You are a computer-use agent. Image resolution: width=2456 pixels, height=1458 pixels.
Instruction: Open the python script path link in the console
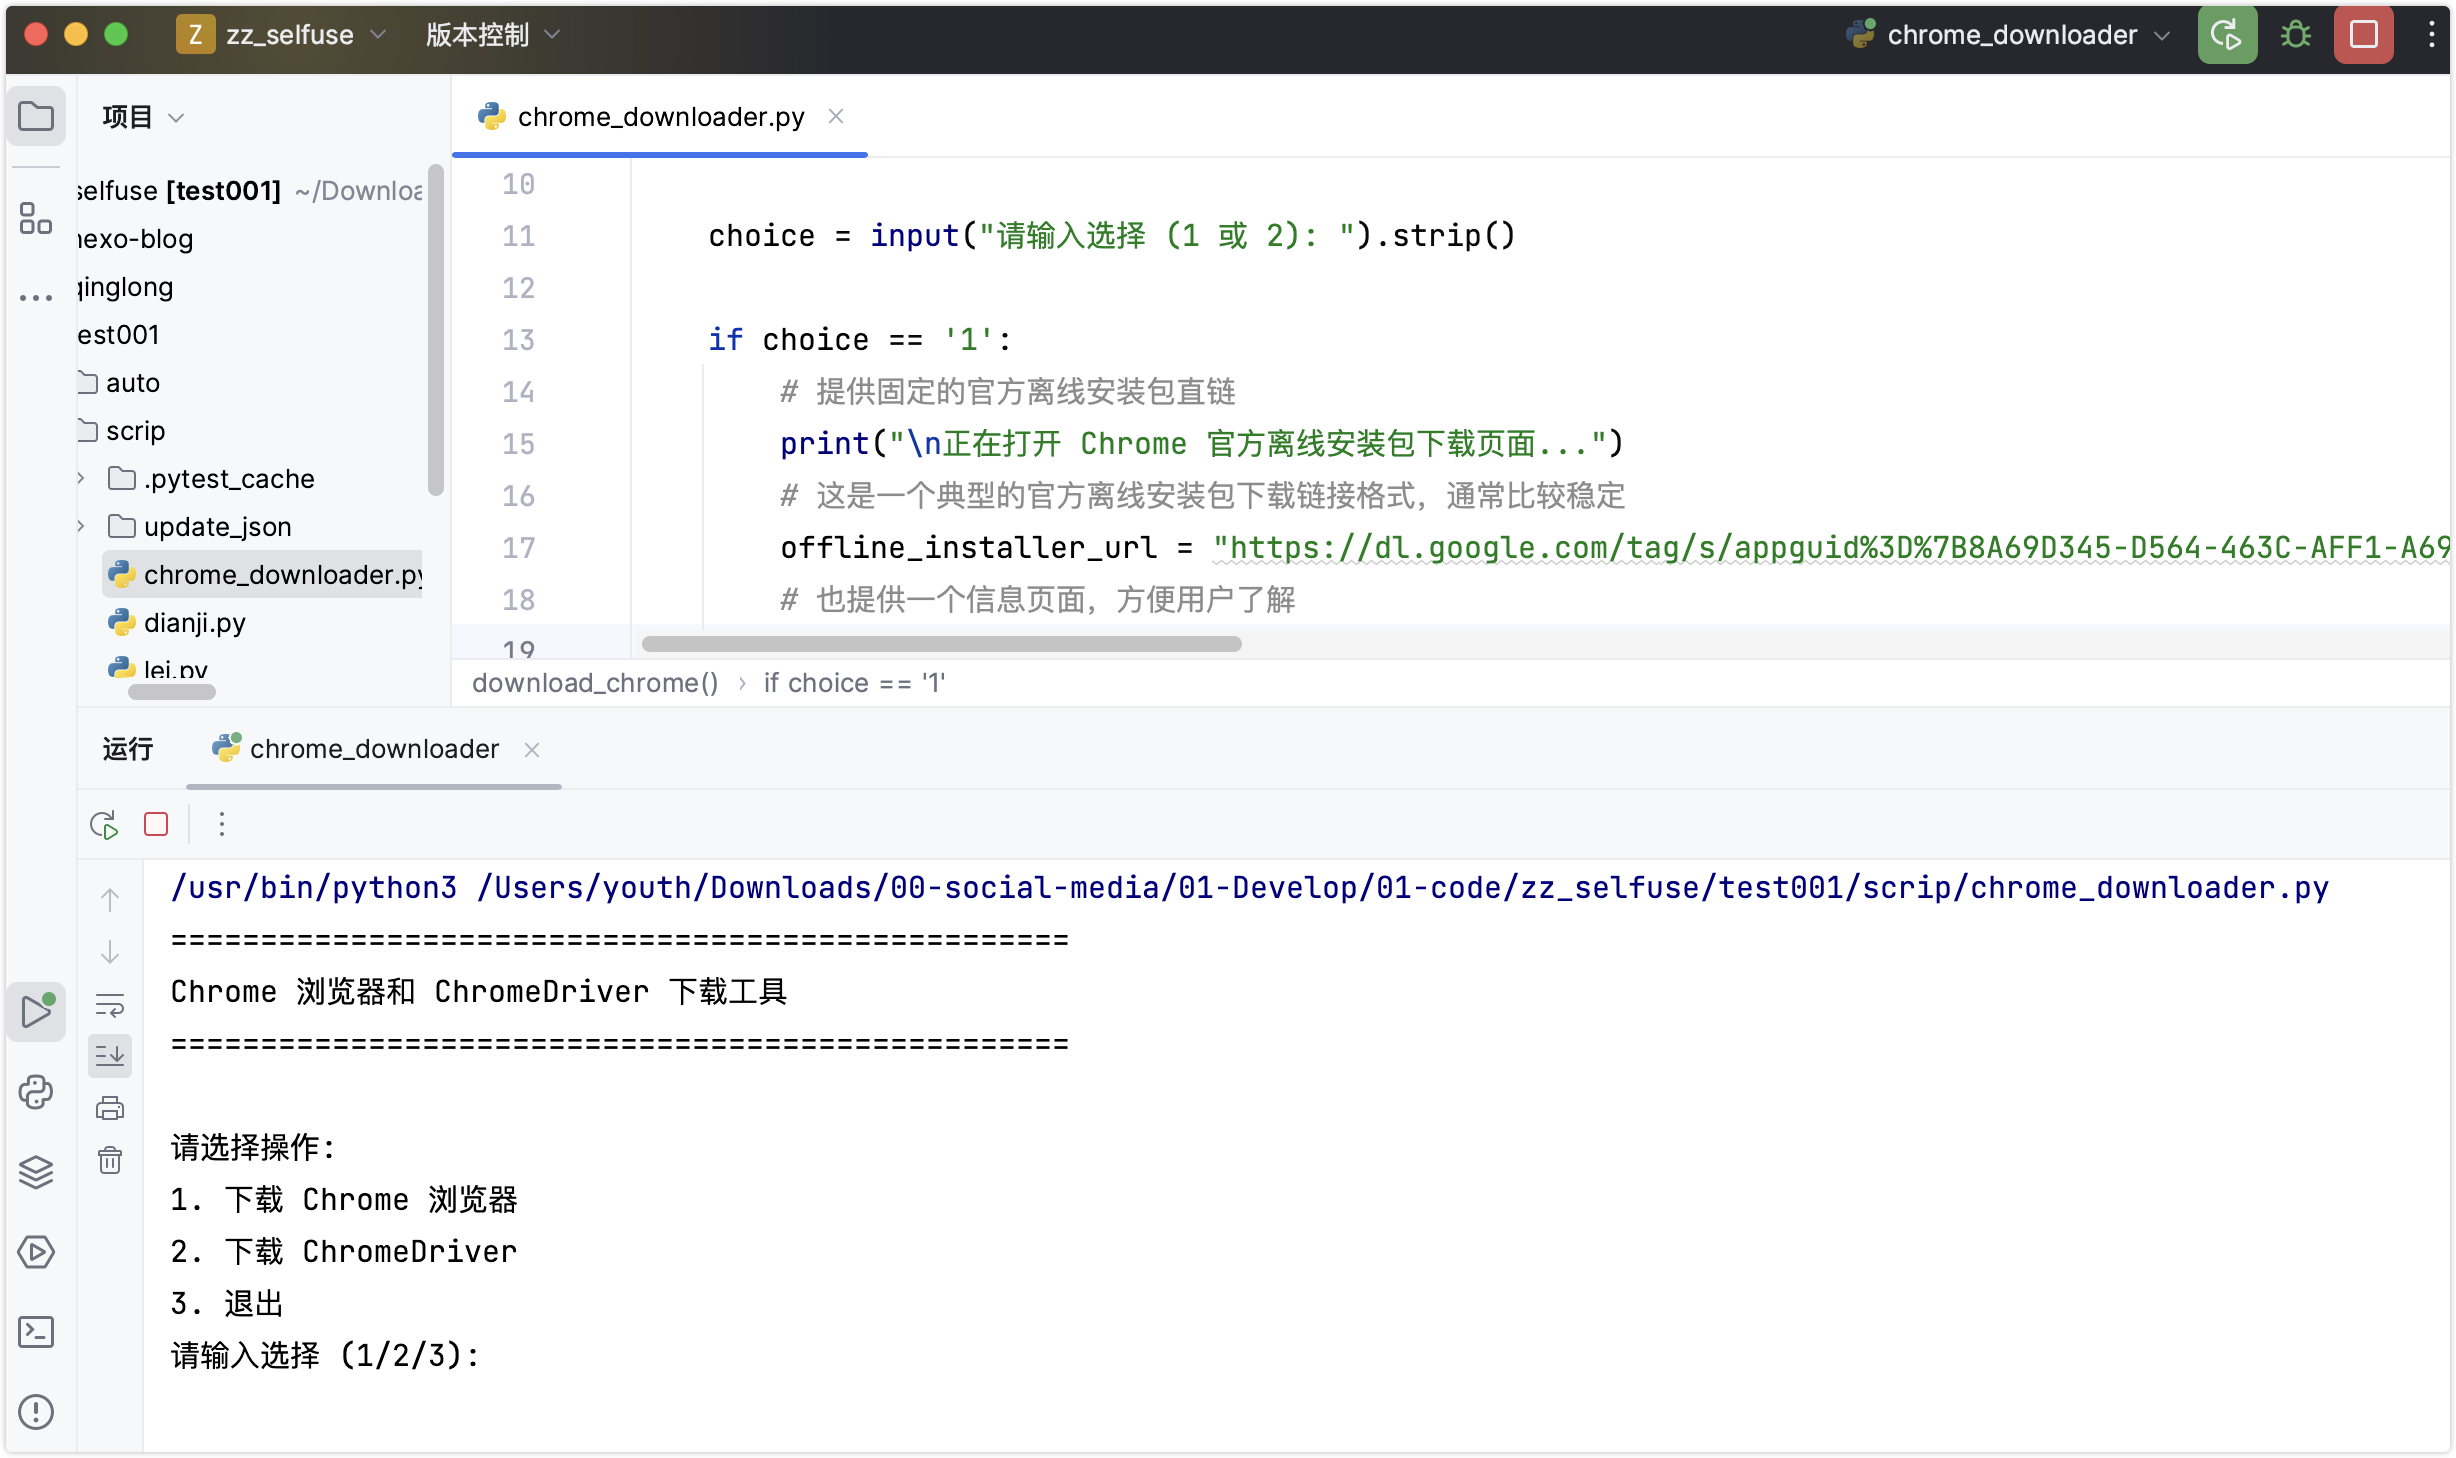coord(1402,888)
